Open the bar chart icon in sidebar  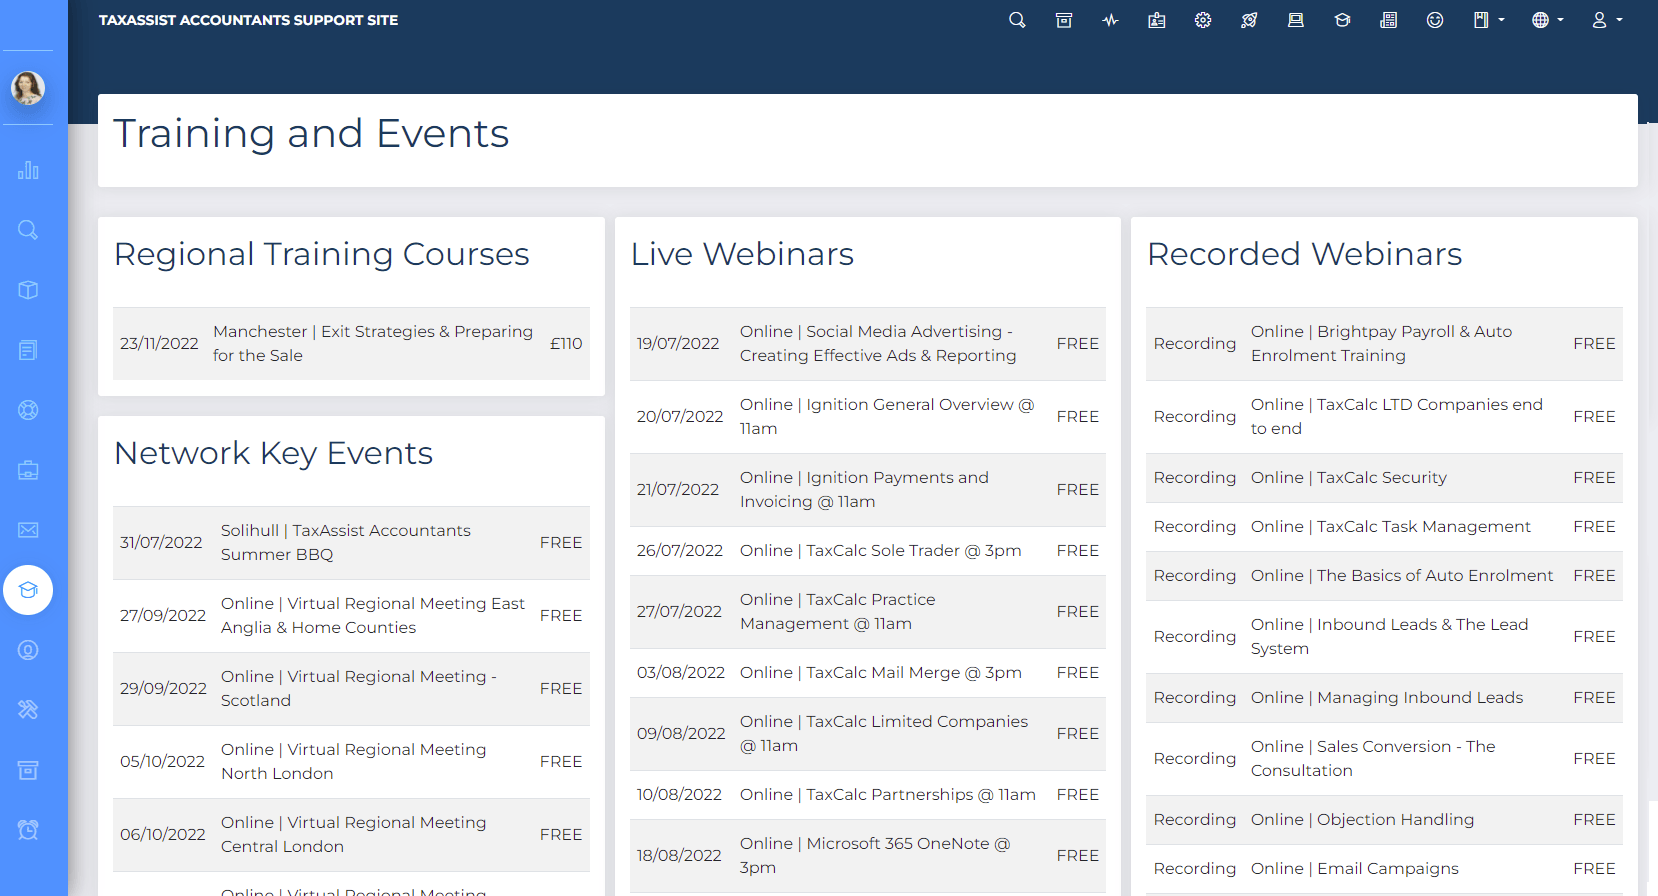click(28, 170)
